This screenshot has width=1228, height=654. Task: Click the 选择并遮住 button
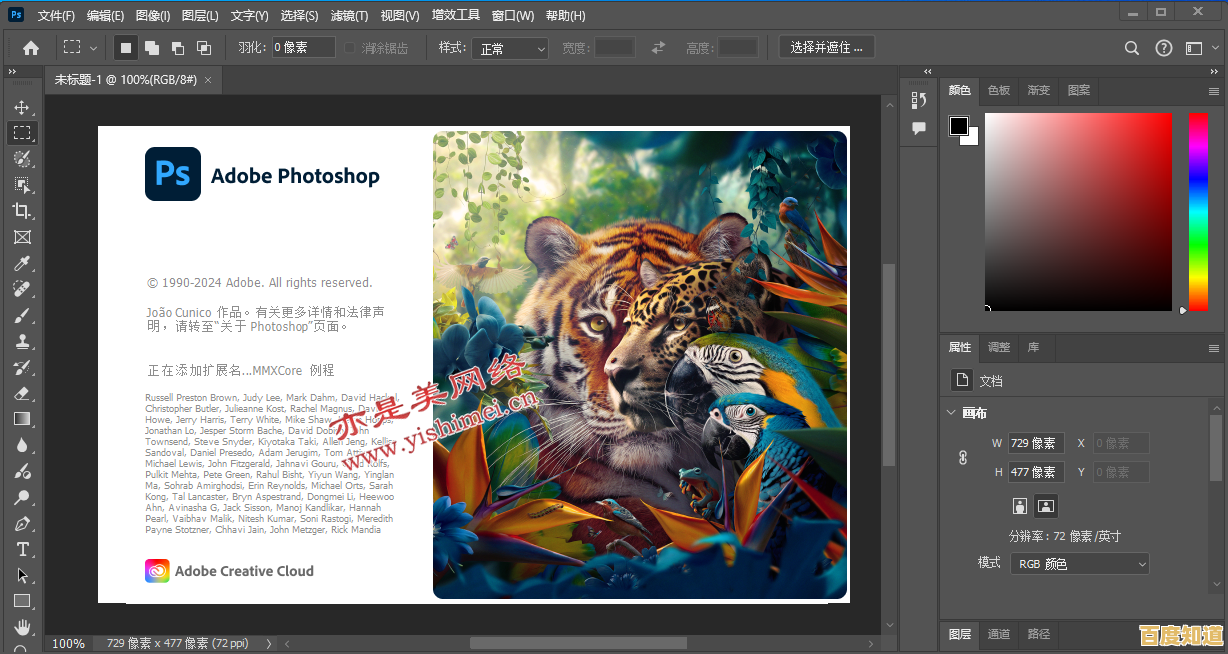[x=826, y=46]
